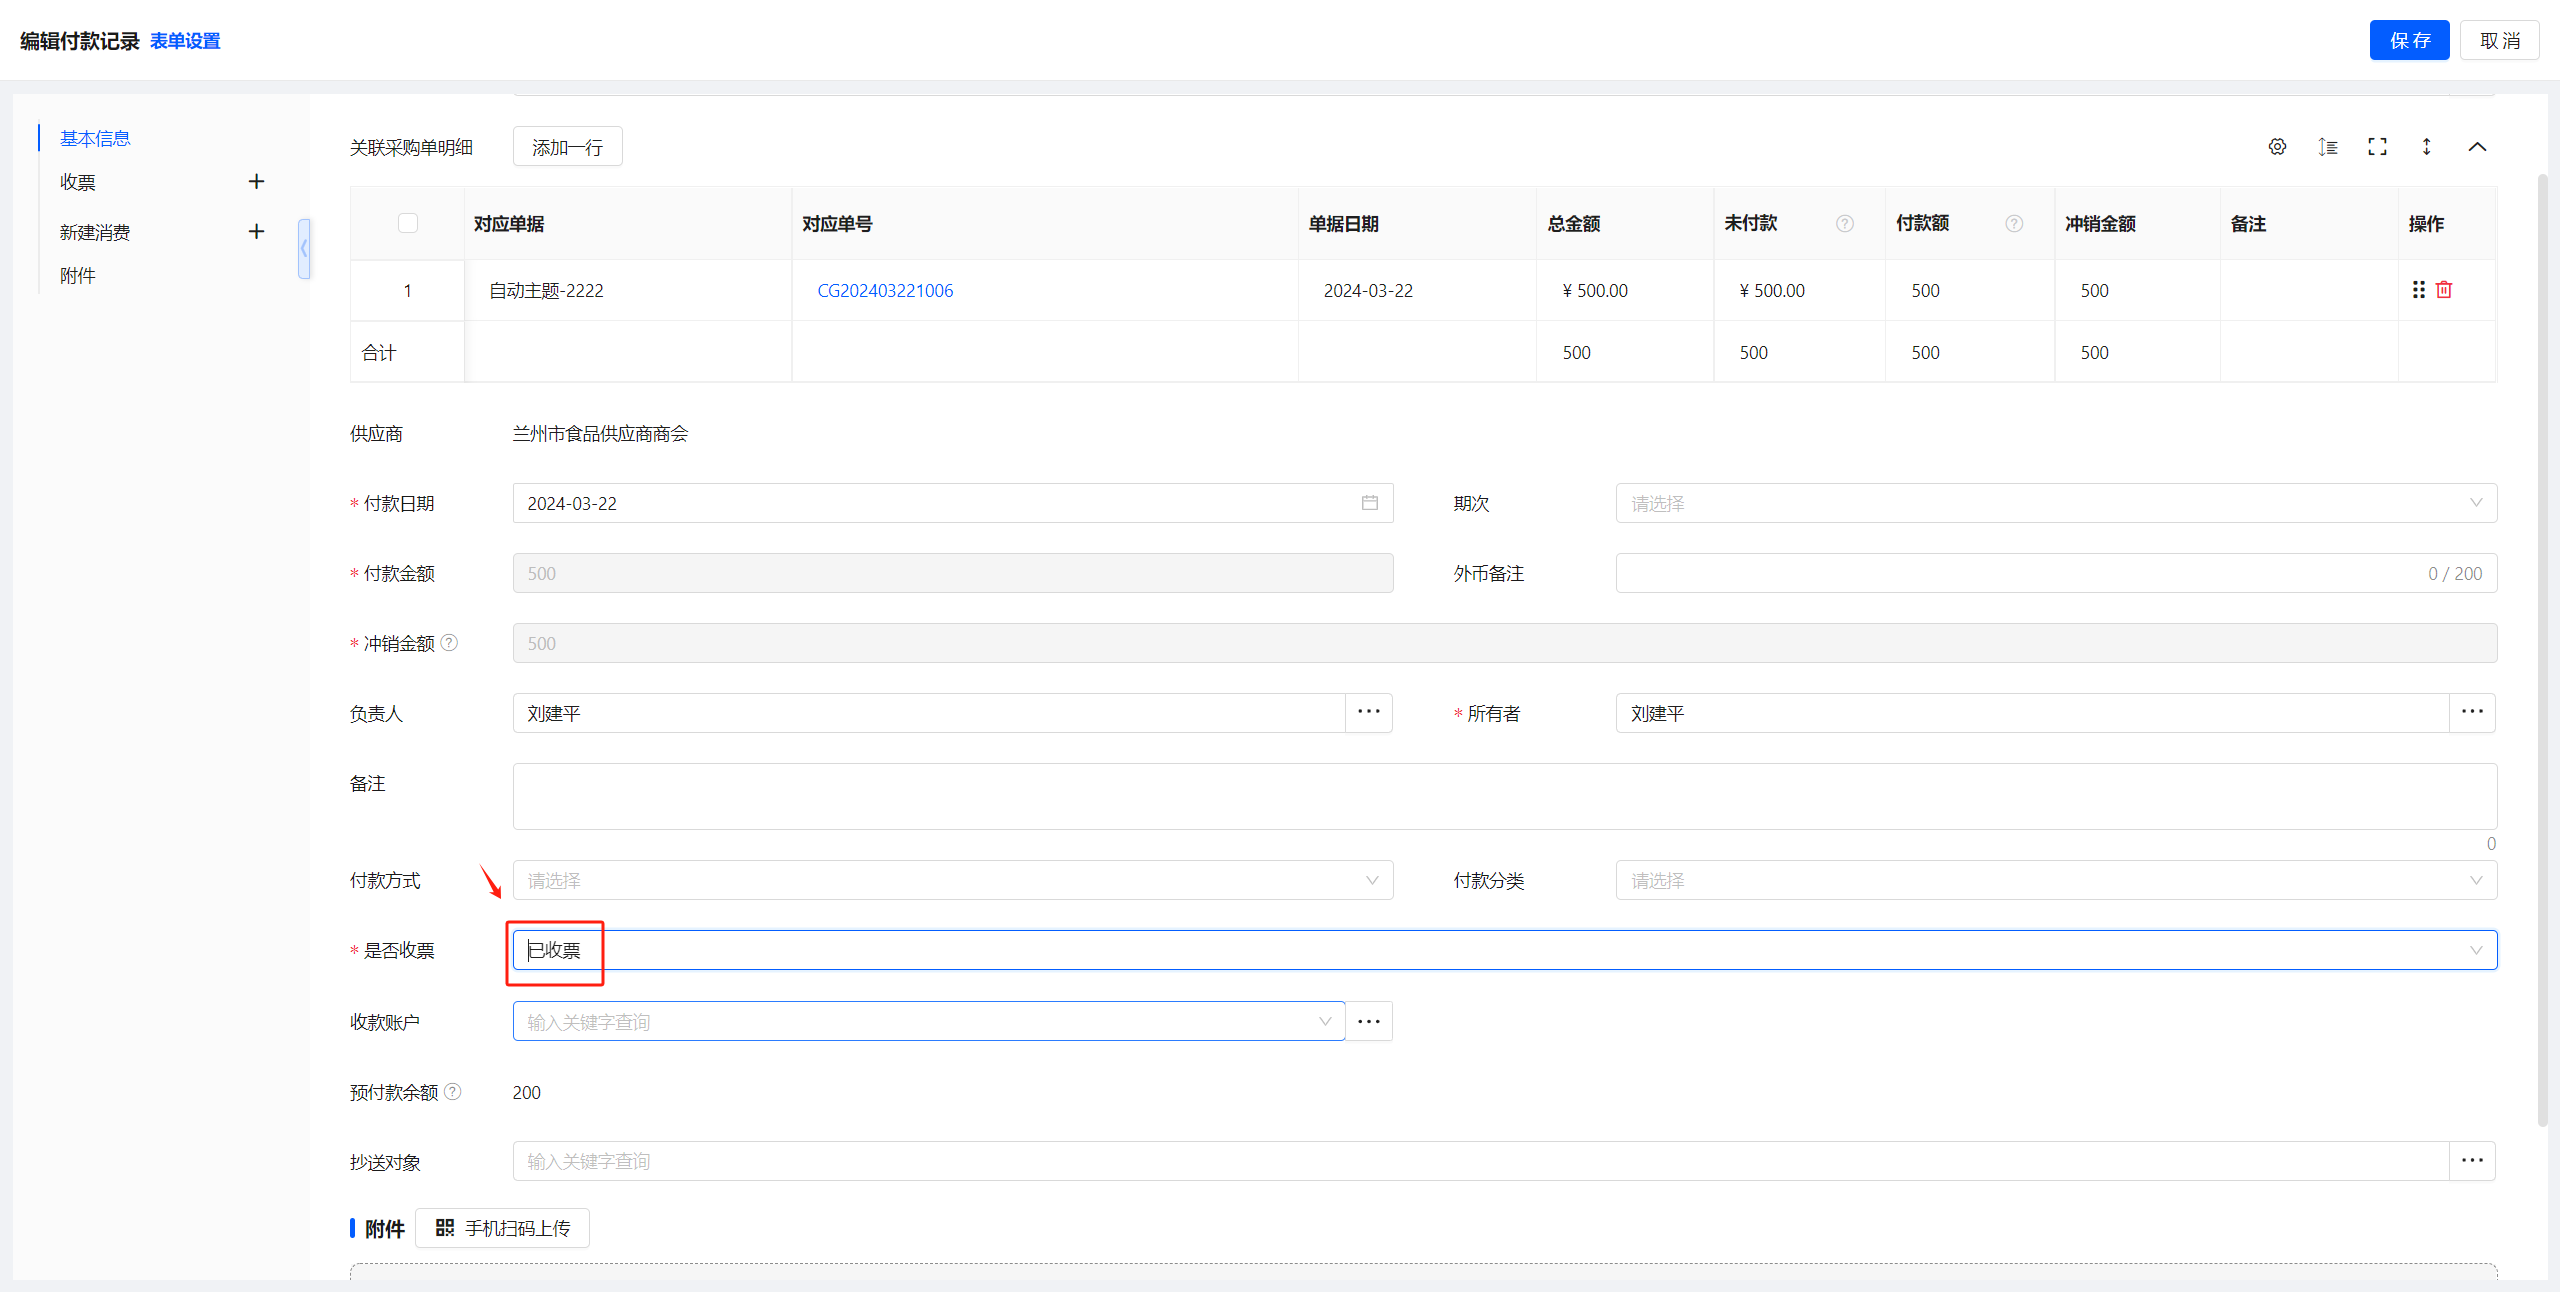Delete row 1 with the trash icon

[x=2444, y=290]
